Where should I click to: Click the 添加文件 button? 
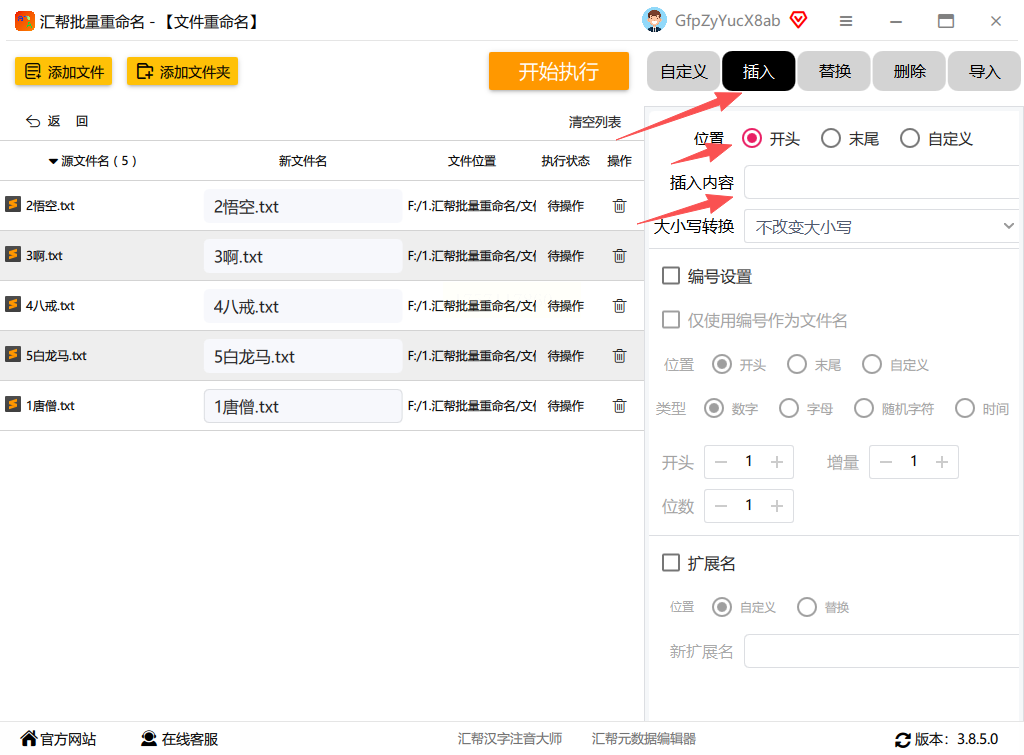point(63,71)
